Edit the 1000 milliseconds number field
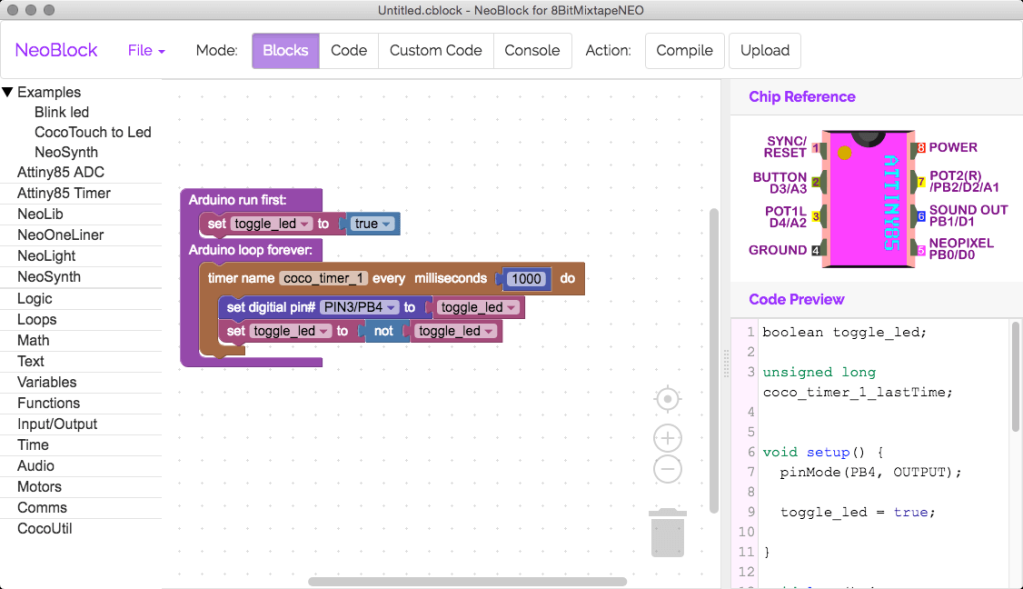The image size is (1023, 589). point(525,279)
